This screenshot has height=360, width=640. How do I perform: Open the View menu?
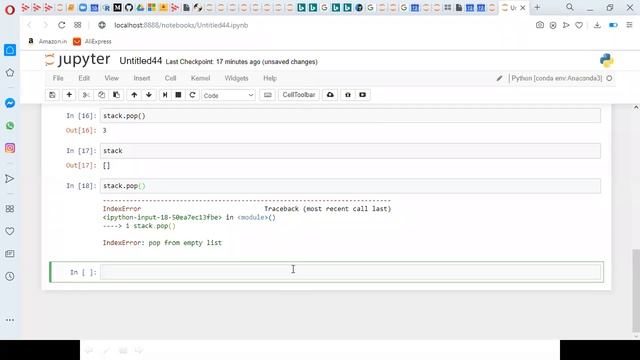click(x=111, y=78)
